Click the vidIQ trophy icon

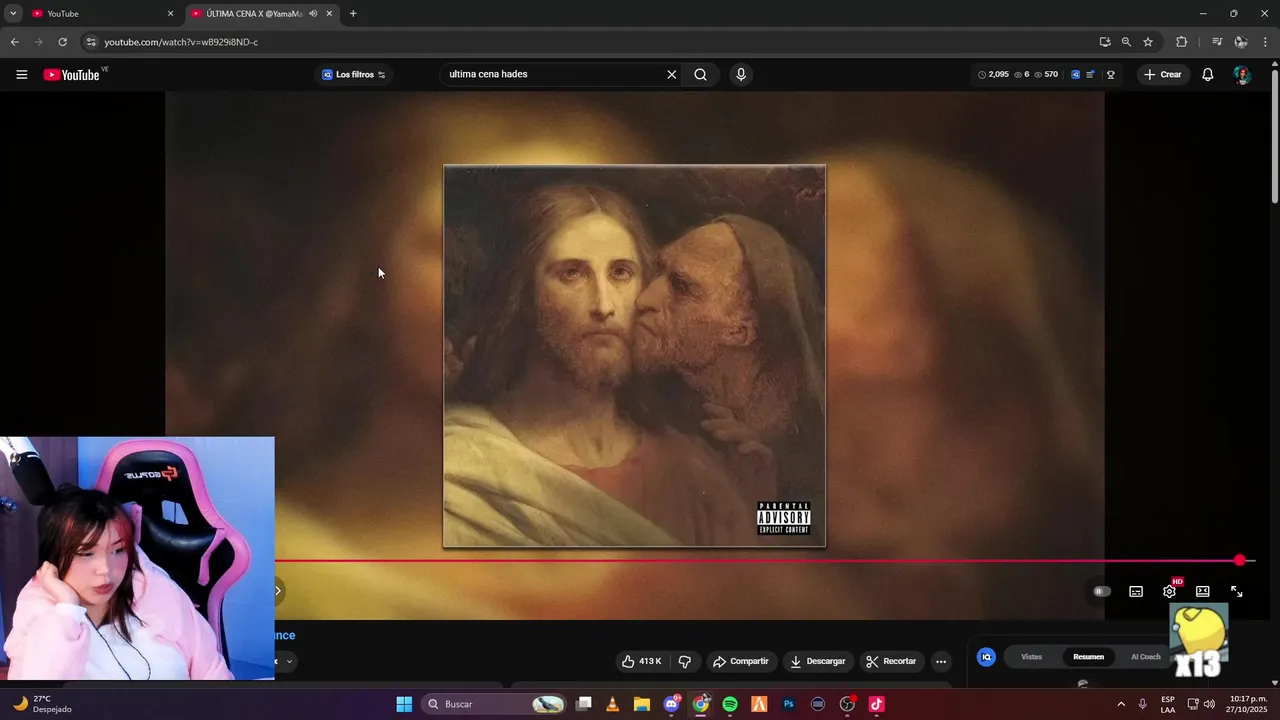(x=1110, y=75)
